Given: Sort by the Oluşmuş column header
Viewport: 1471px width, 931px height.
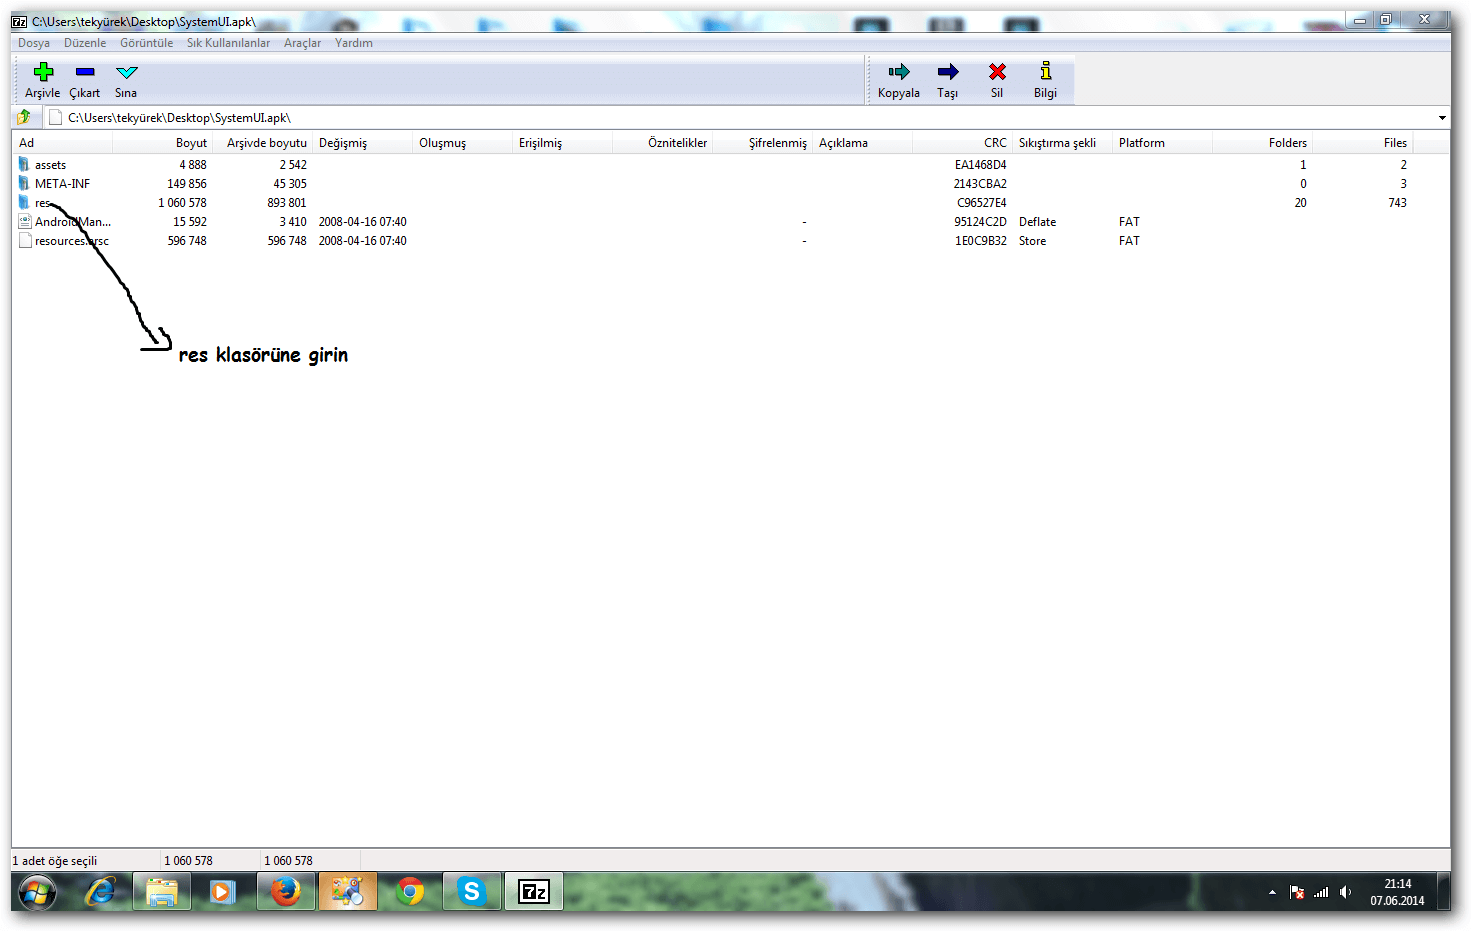Looking at the screenshot, I should coord(462,143).
